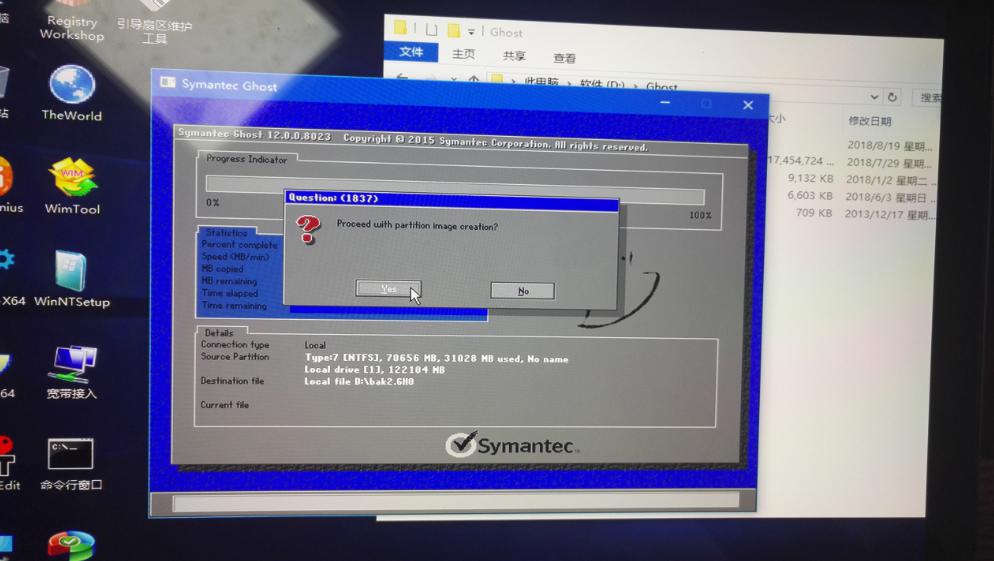Viewport: 994px width, 561px height.
Task: Select the 2018/8/19 date entry in Explorer
Action: (x=889, y=146)
